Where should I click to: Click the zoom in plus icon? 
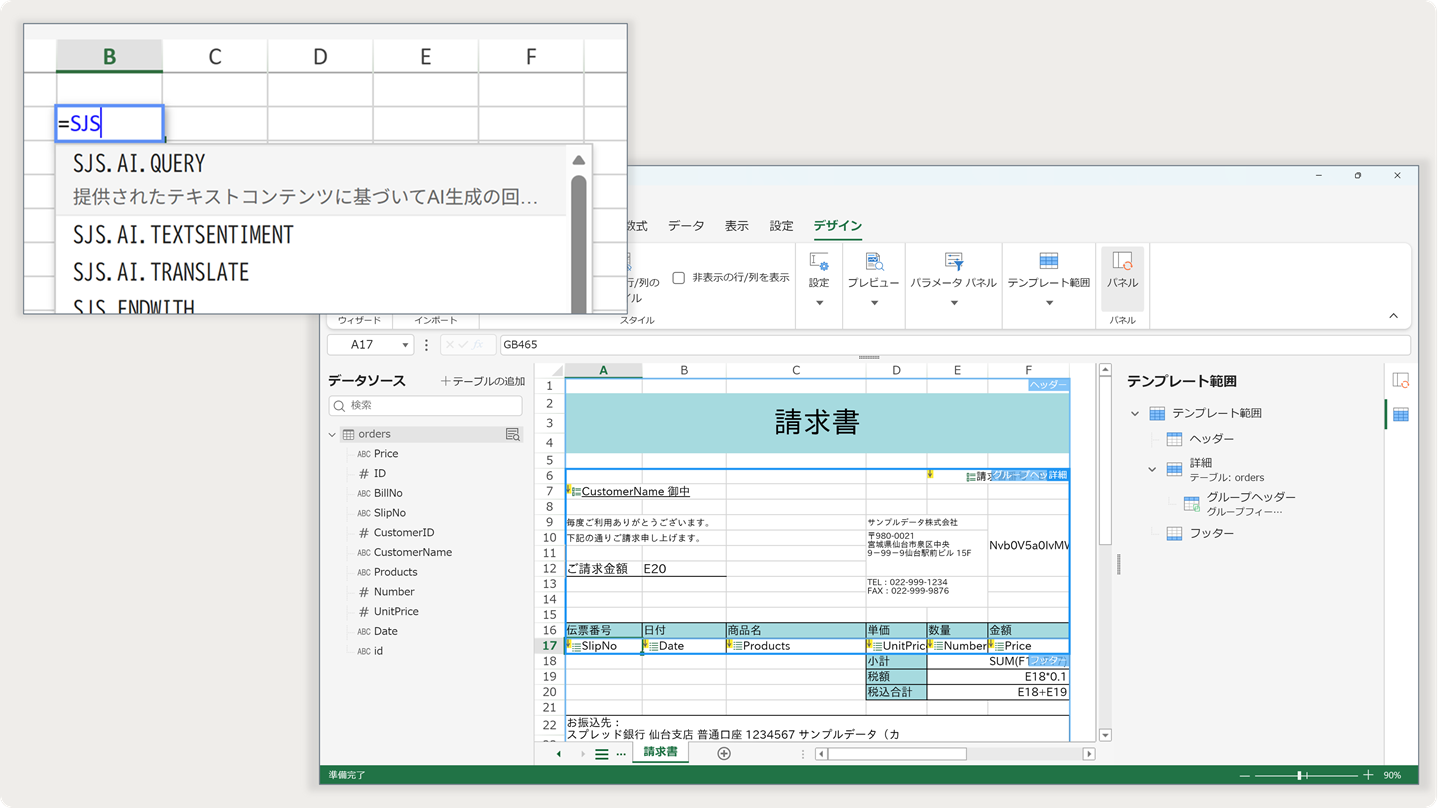pos(1368,775)
